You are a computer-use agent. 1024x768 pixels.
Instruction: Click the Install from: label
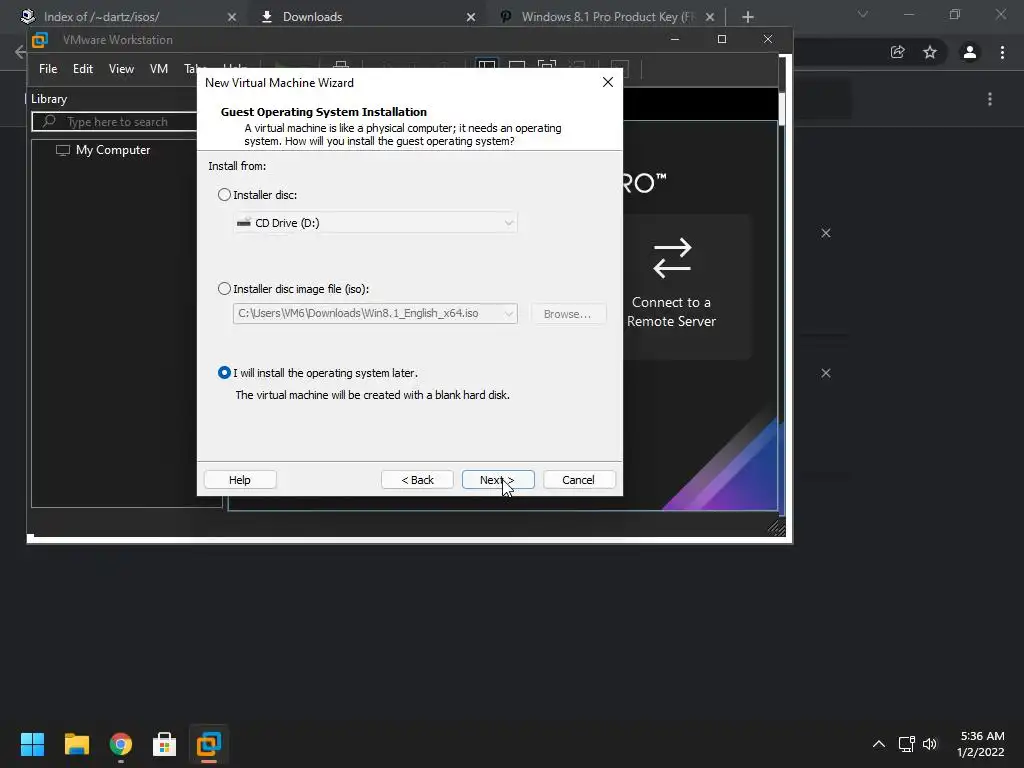(237, 166)
